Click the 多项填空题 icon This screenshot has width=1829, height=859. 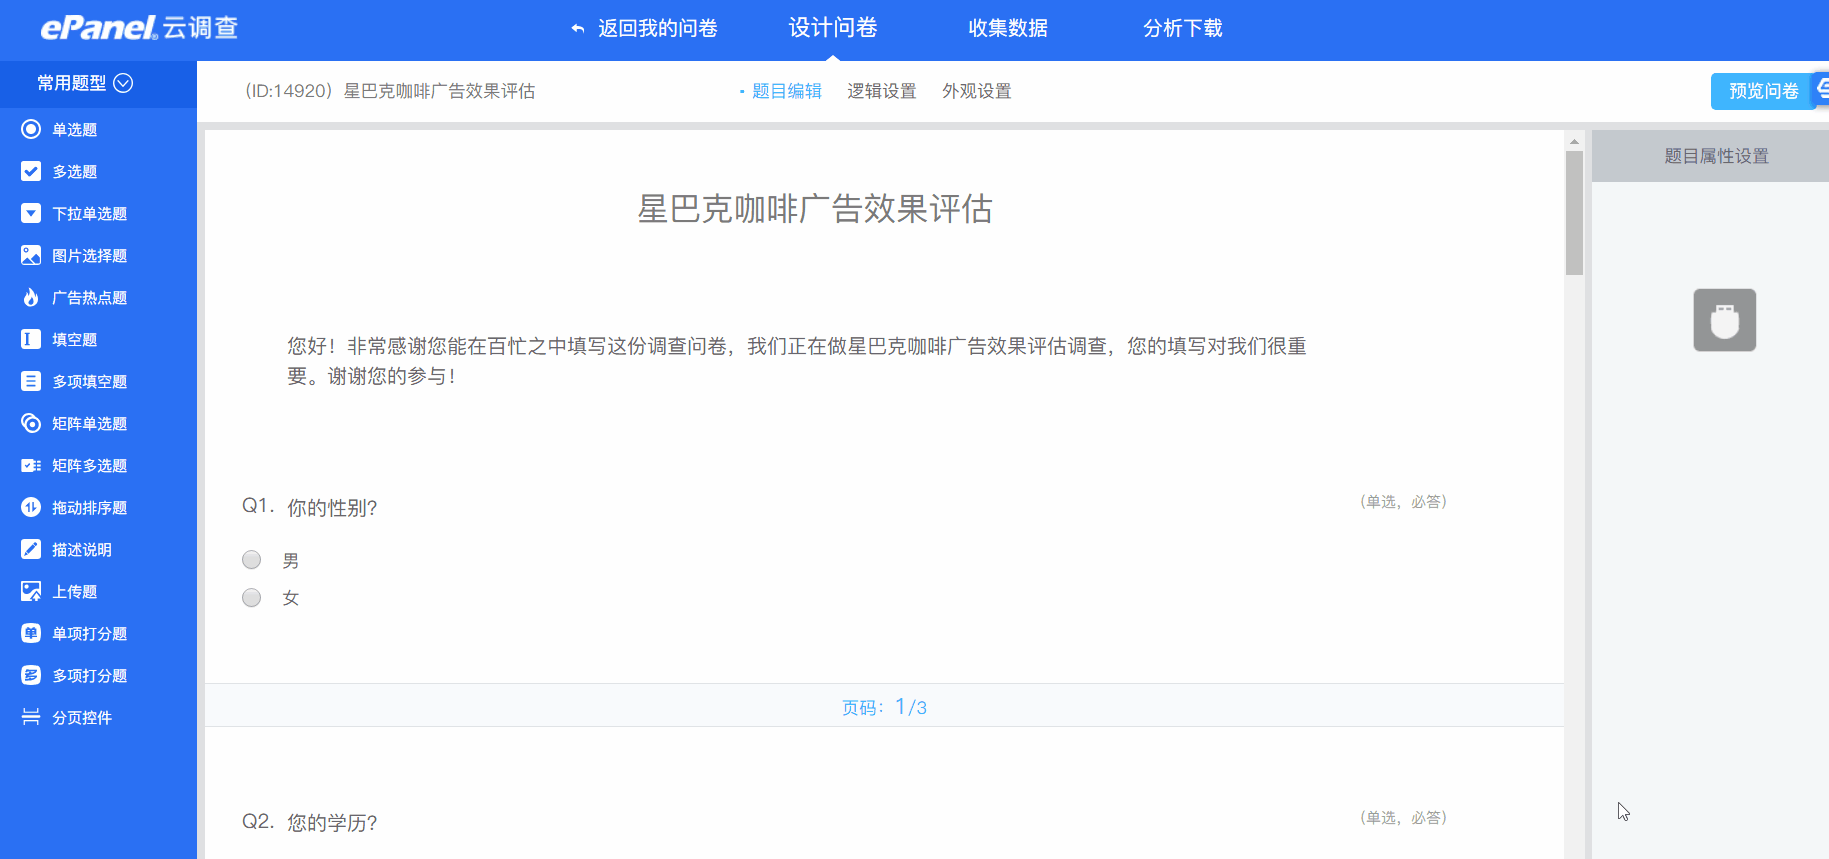tap(31, 381)
